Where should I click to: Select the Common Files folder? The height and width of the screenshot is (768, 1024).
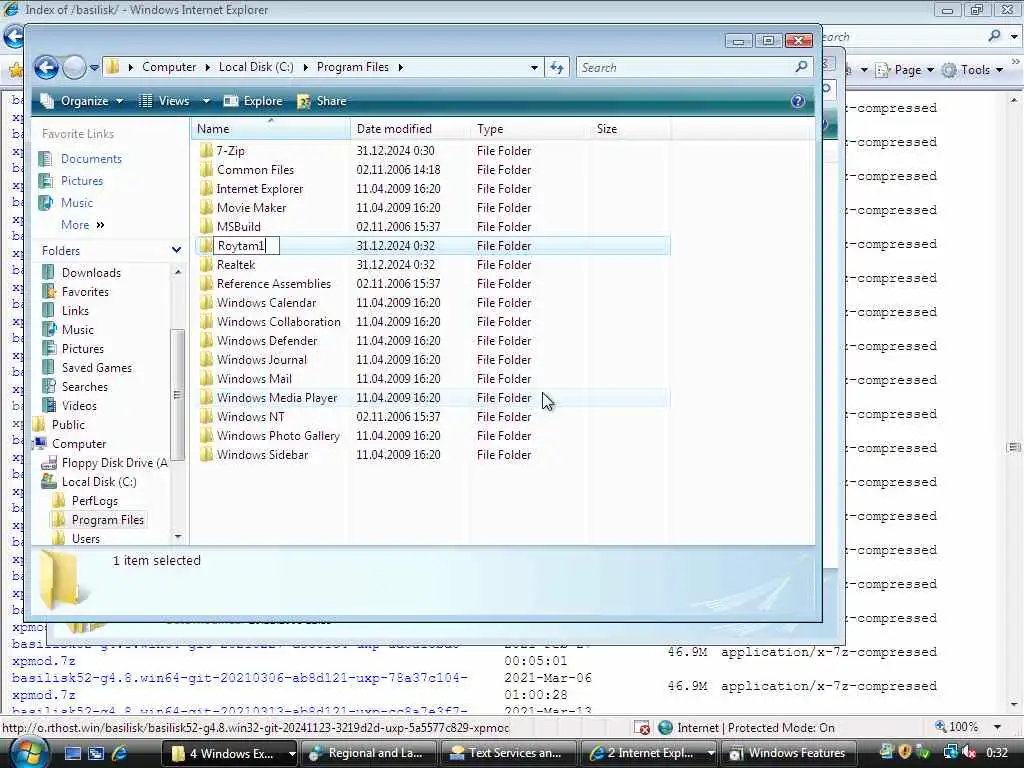click(x=255, y=170)
